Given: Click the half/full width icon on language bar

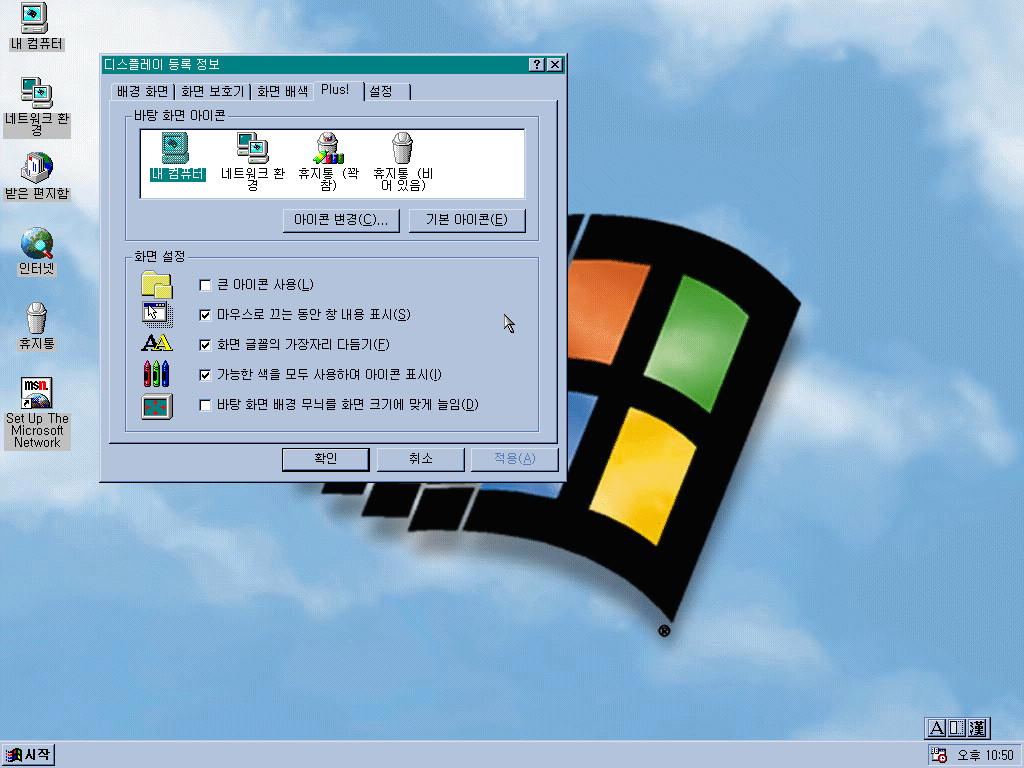Looking at the screenshot, I should pyautogui.click(x=957, y=728).
